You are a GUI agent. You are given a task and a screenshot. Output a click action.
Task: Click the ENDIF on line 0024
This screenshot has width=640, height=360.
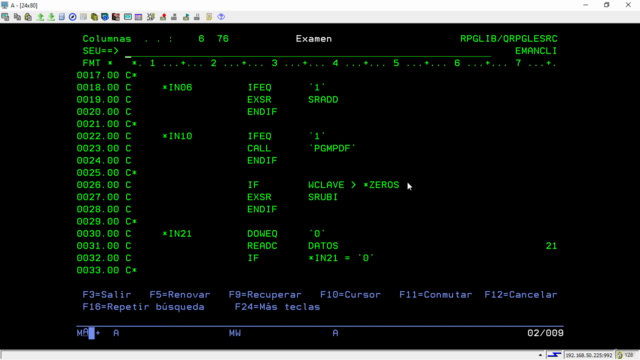[x=262, y=161]
